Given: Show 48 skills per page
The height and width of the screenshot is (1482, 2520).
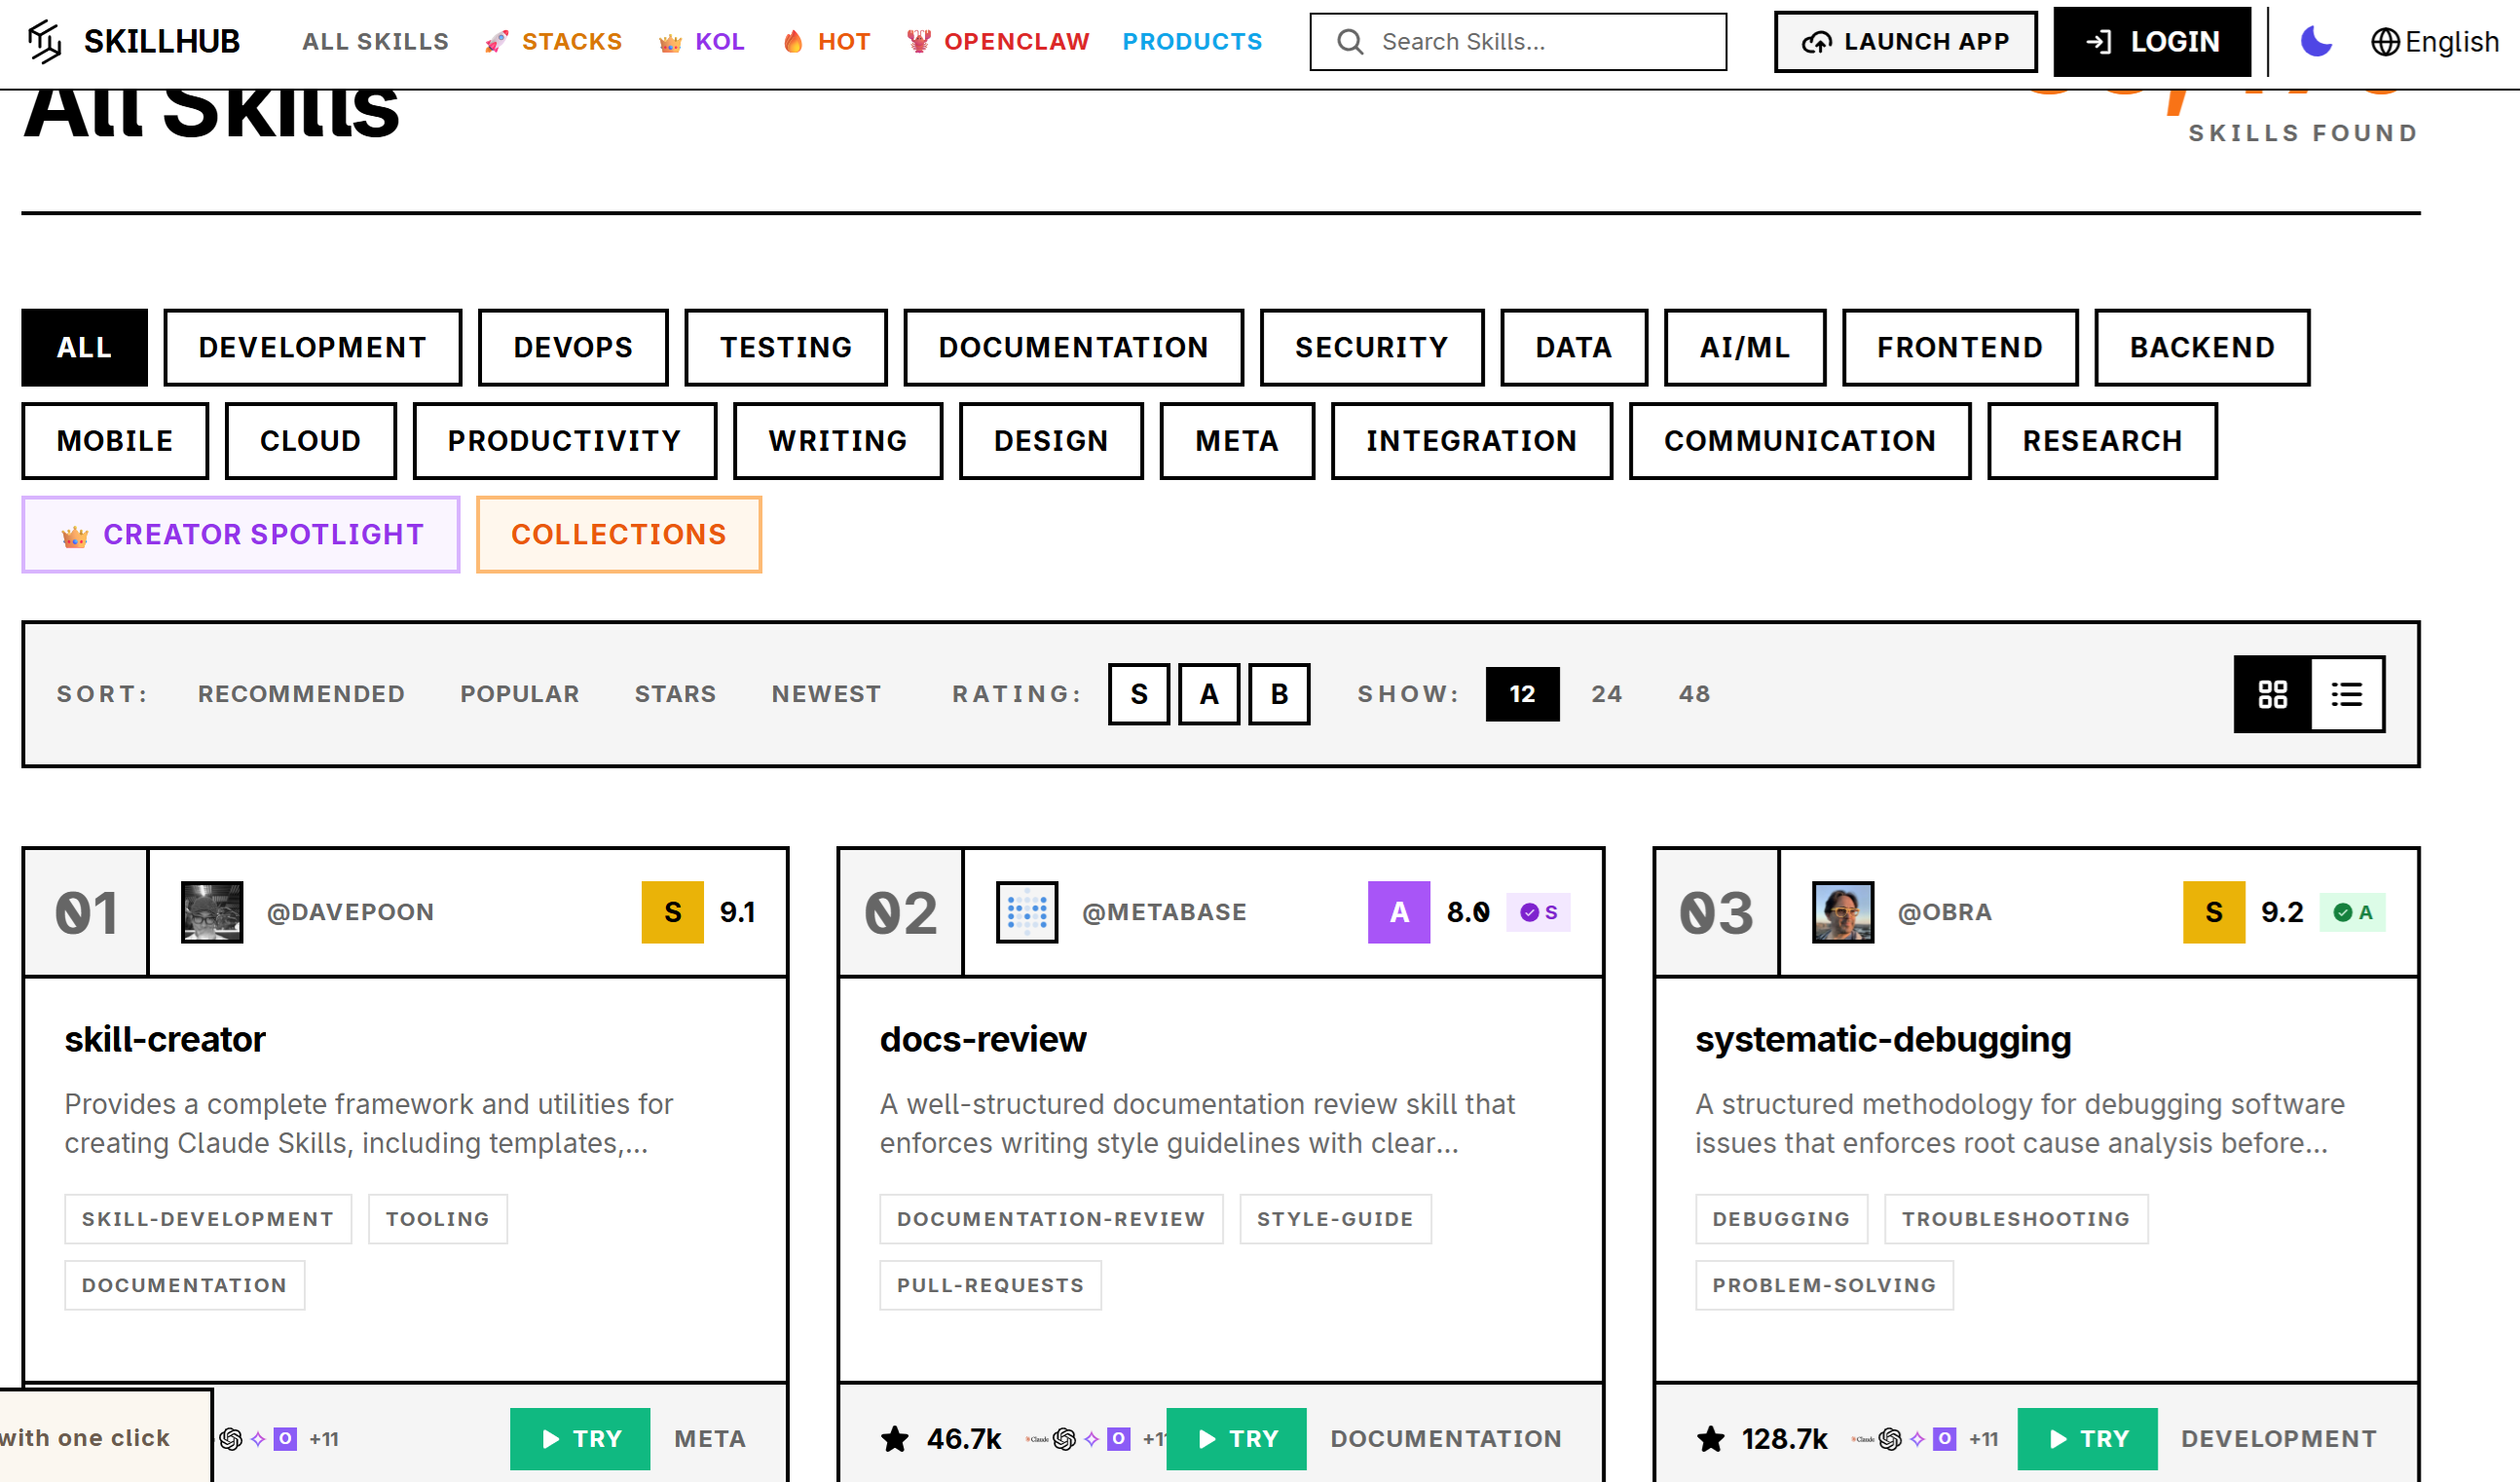Looking at the screenshot, I should coord(1693,694).
